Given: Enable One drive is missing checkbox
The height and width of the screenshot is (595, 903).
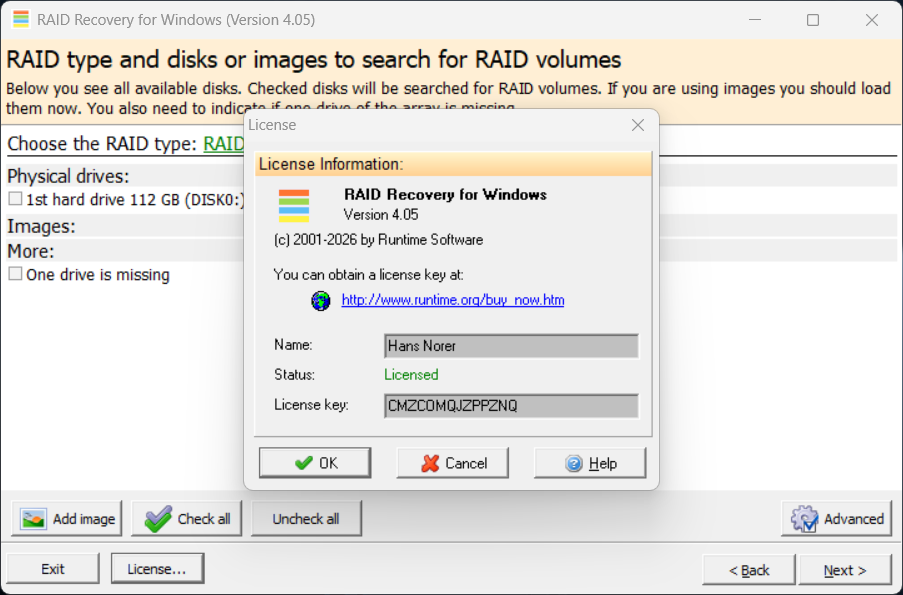Looking at the screenshot, I should [x=16, y=274].
